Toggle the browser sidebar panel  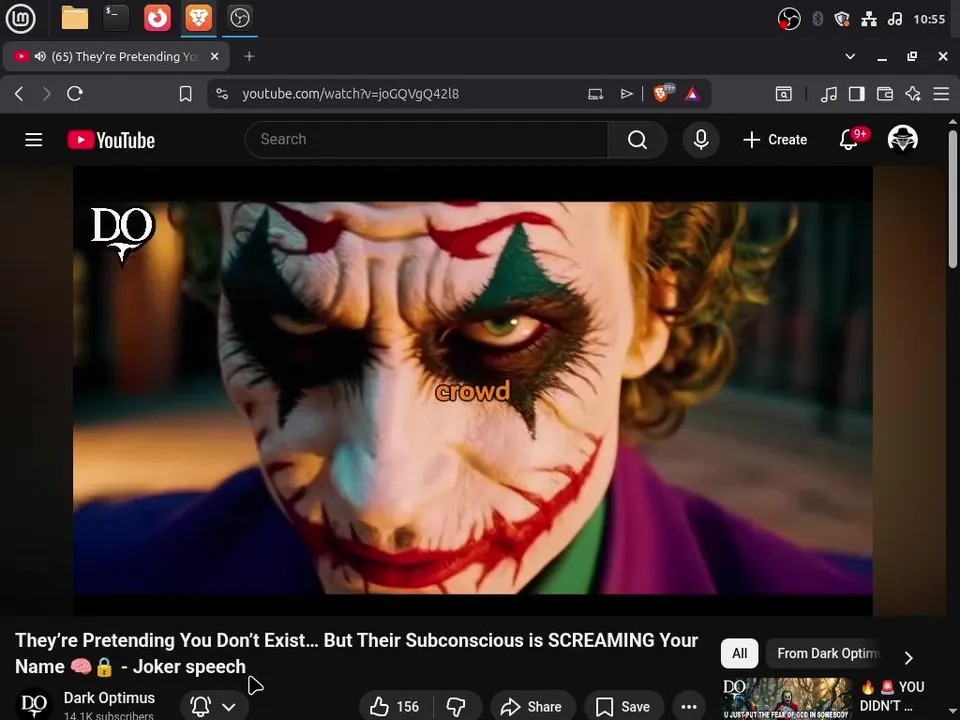click(857, 94)
